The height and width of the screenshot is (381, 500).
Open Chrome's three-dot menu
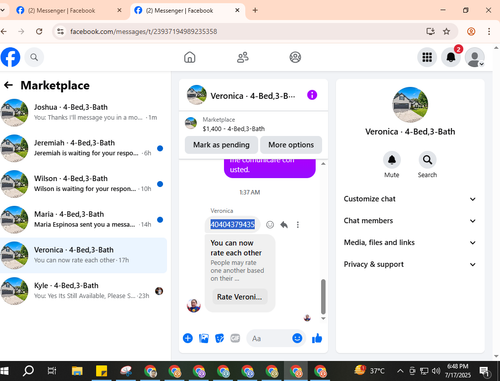(x=489, y=31)
